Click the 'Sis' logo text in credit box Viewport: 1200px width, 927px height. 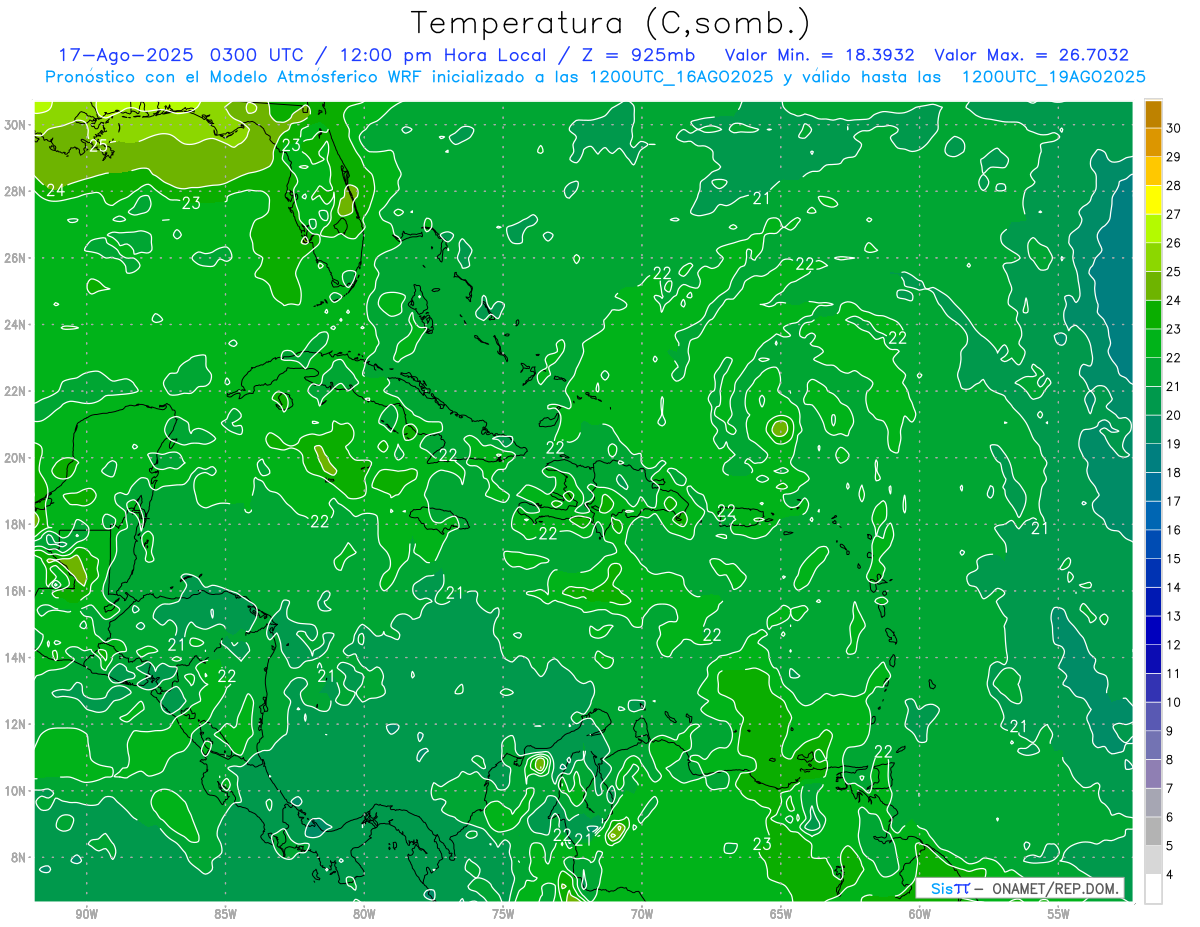(942, 889)
